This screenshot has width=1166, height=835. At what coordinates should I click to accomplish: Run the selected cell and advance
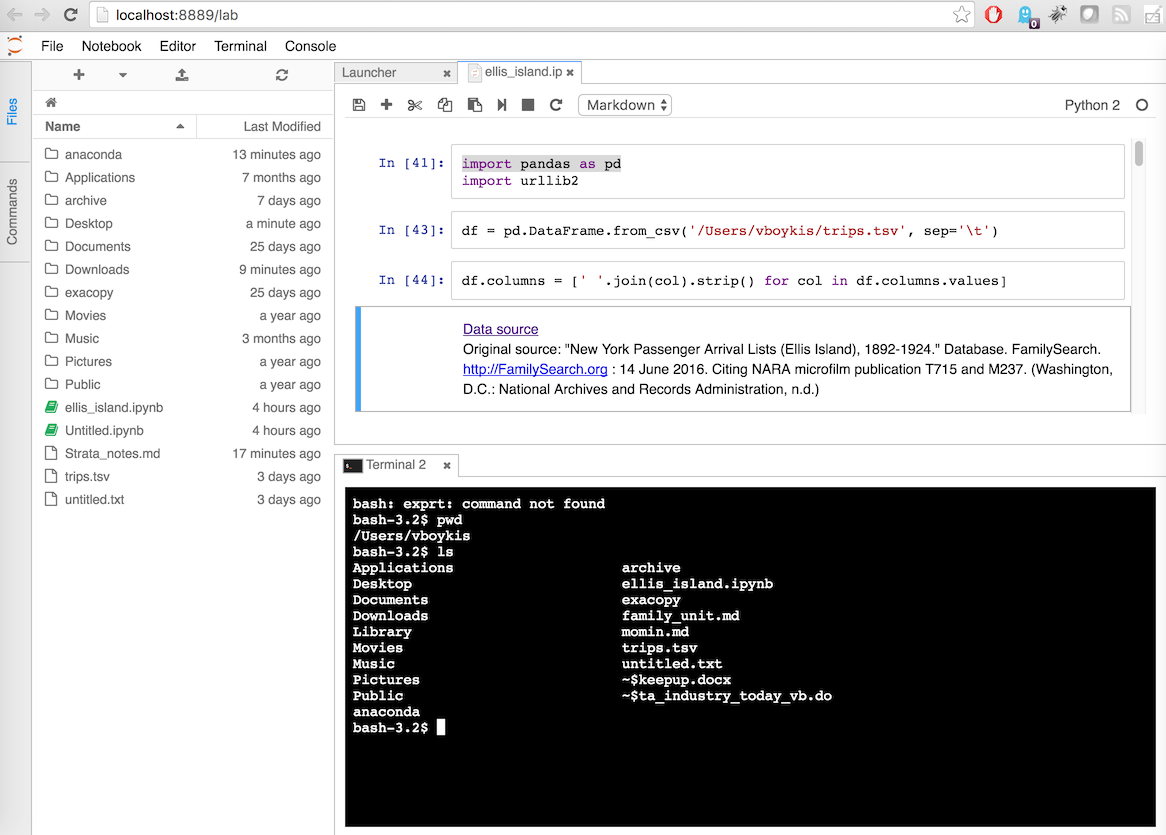[502, 105]
